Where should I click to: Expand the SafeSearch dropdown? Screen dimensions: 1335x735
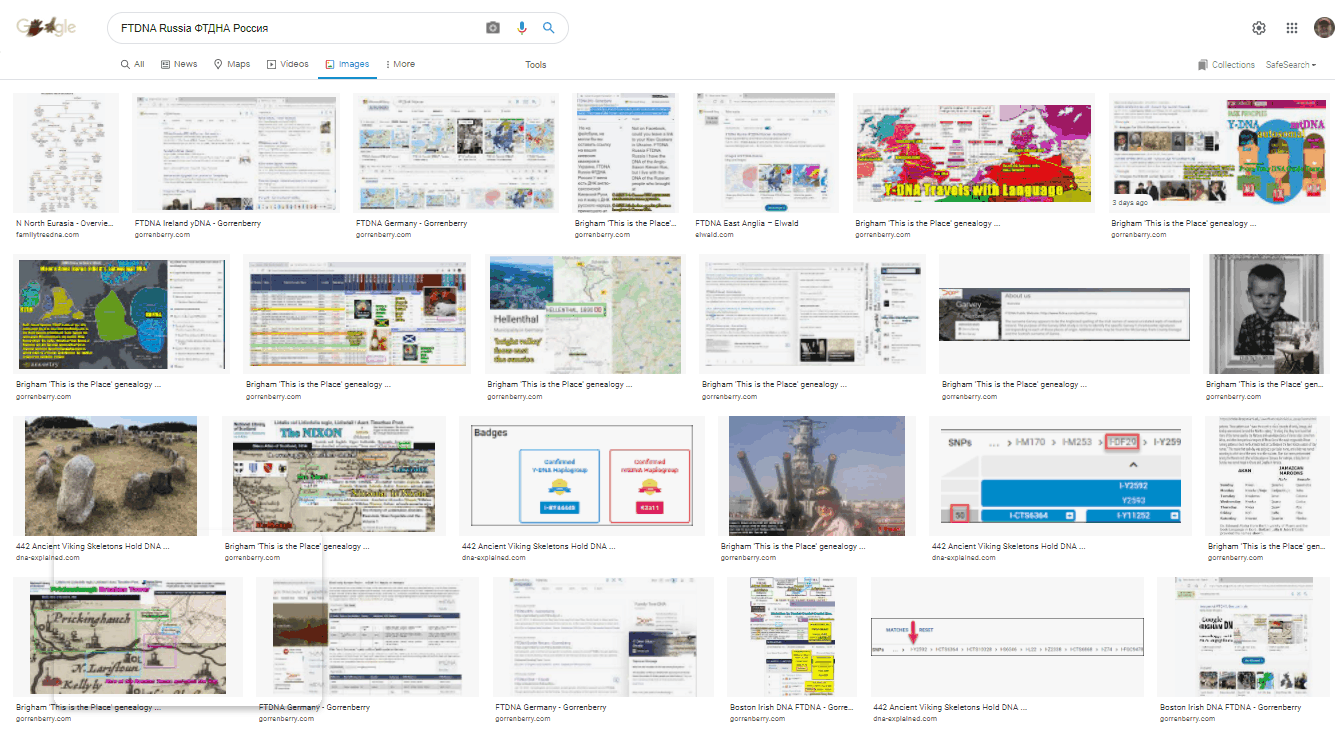(x=1291, y=65)
